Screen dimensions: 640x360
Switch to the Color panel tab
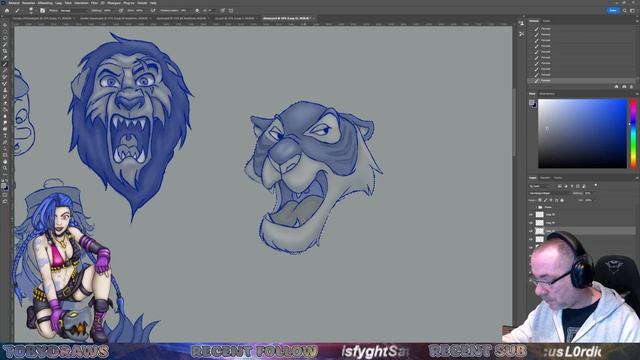(x=532, y=94)
